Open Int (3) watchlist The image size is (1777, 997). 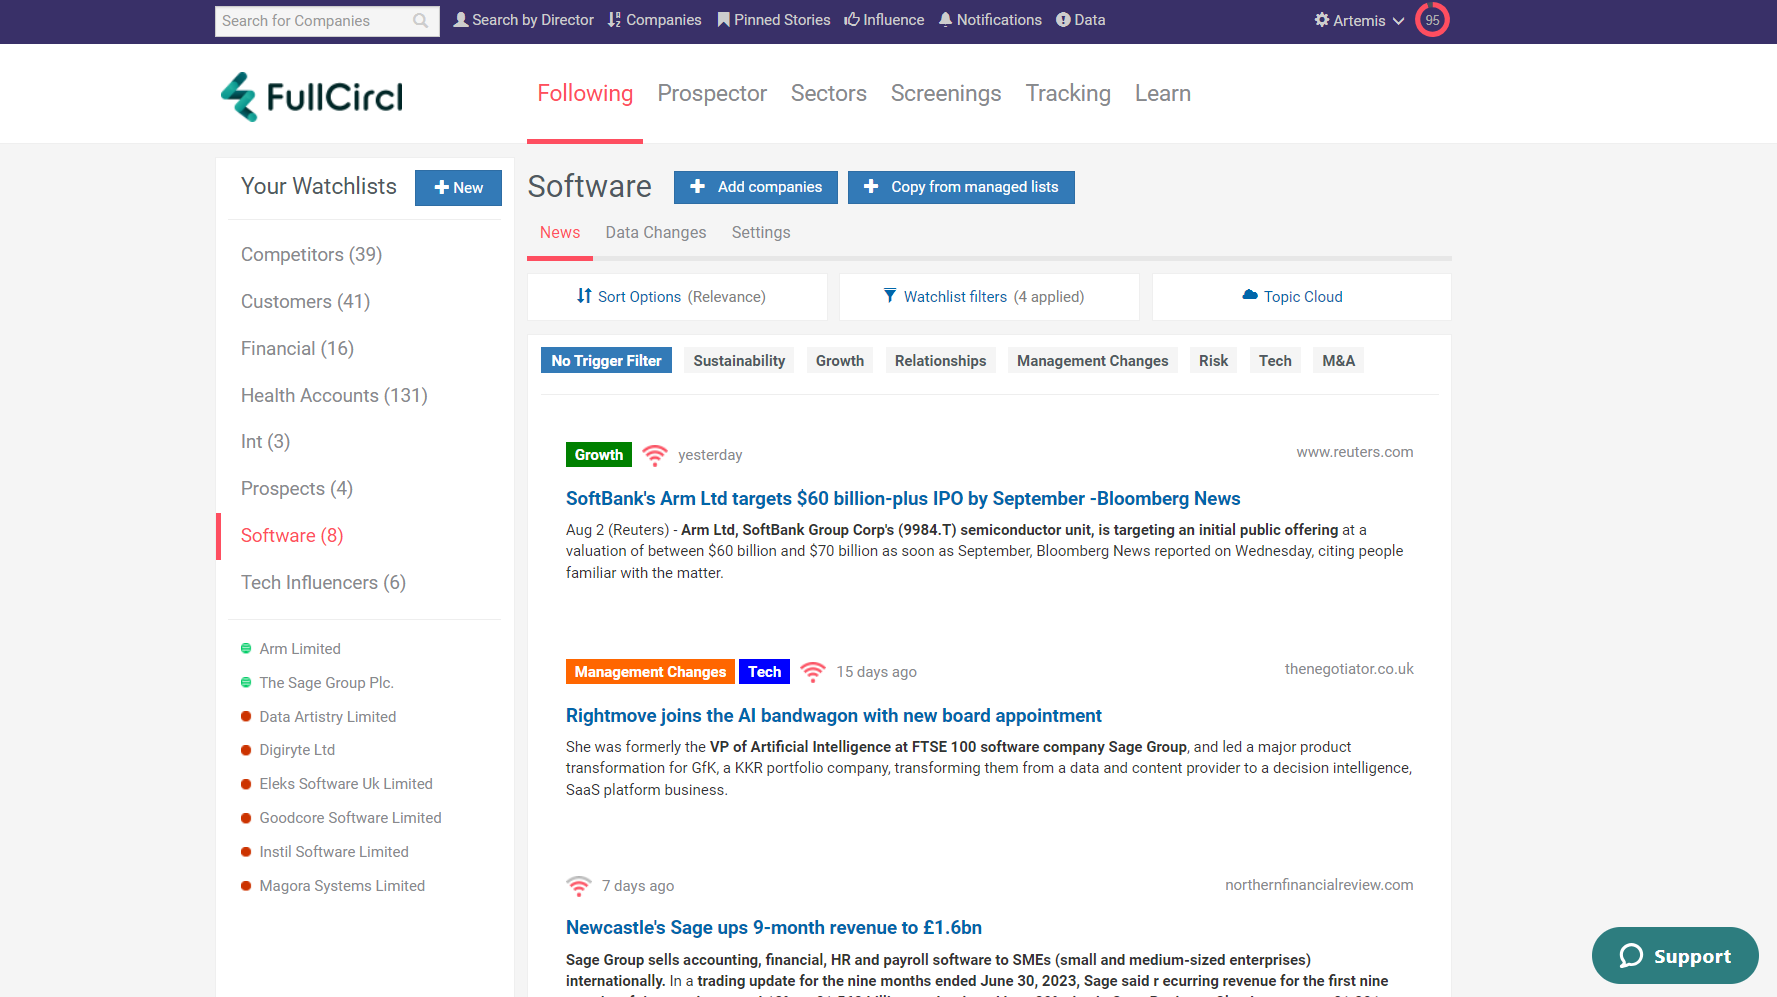pyautogui.click(x=265, y=442)
